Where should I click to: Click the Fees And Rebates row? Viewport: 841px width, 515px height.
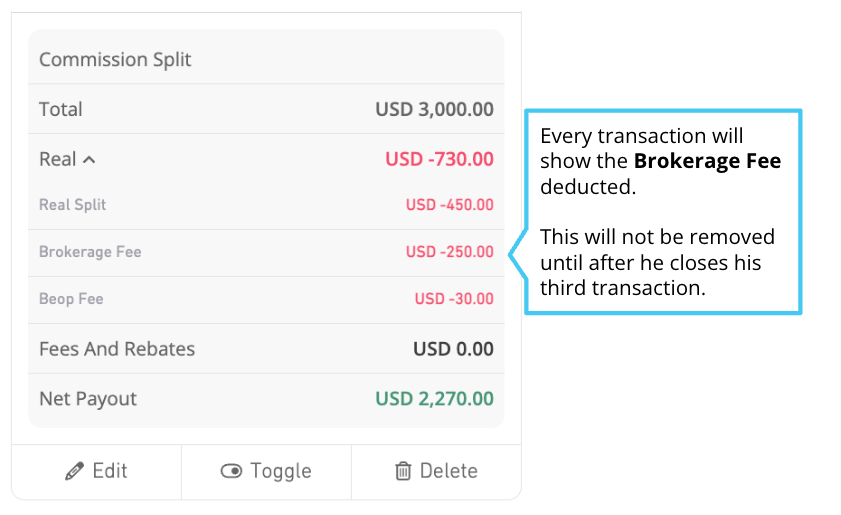(266, 349)
